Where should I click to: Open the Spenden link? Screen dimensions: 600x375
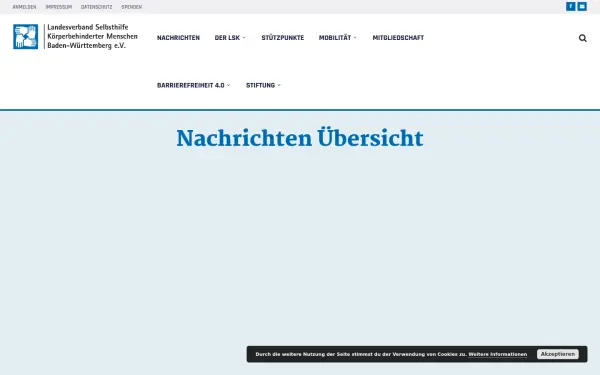click(132, 7)
